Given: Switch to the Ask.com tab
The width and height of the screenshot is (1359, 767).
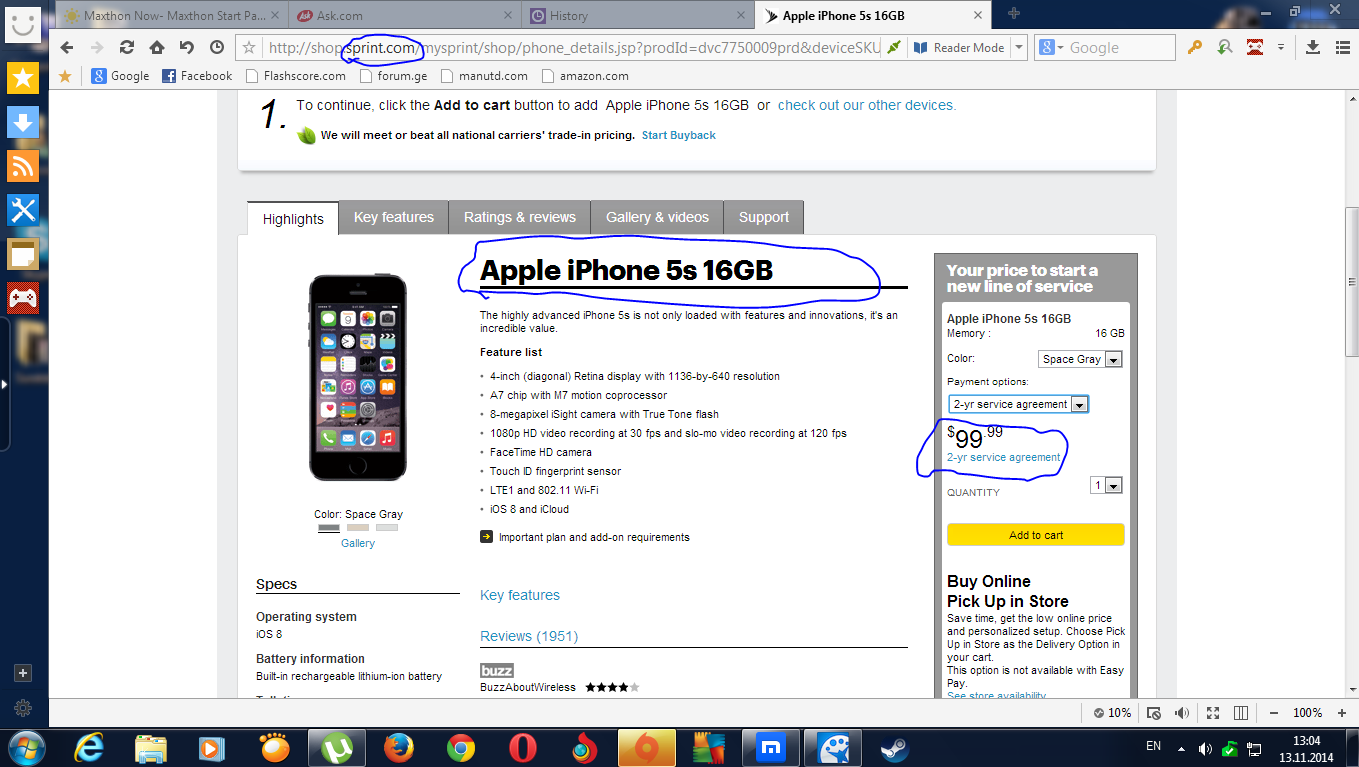Looking at the screenshot, I should pyautogui.click(x=405, y=15).
